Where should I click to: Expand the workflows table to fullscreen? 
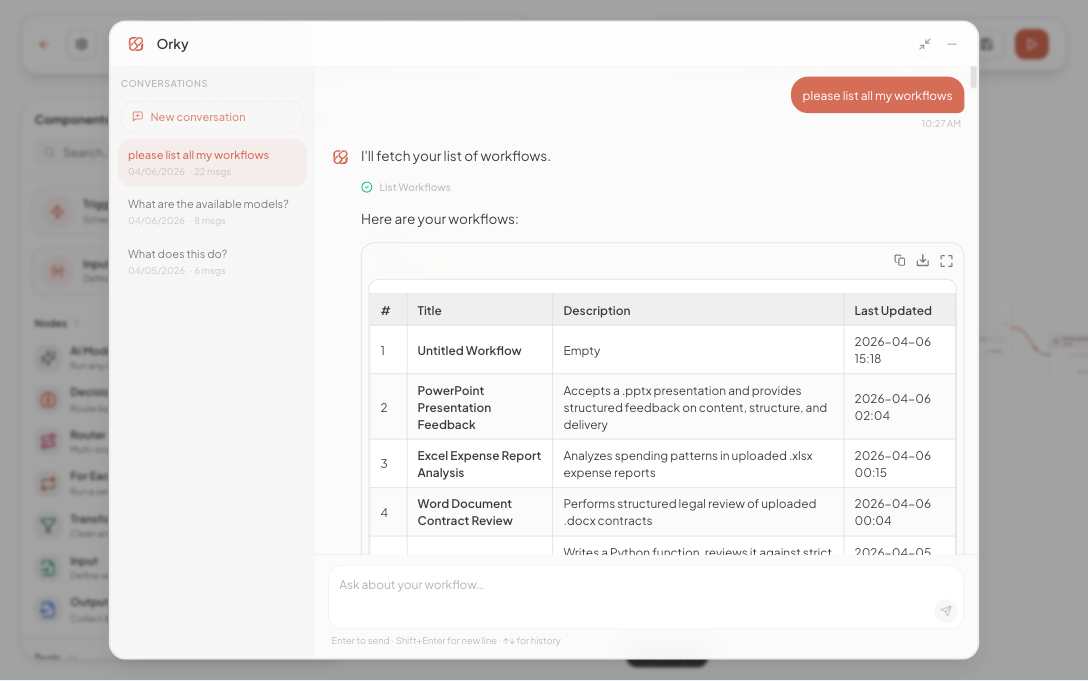(946, 260)
